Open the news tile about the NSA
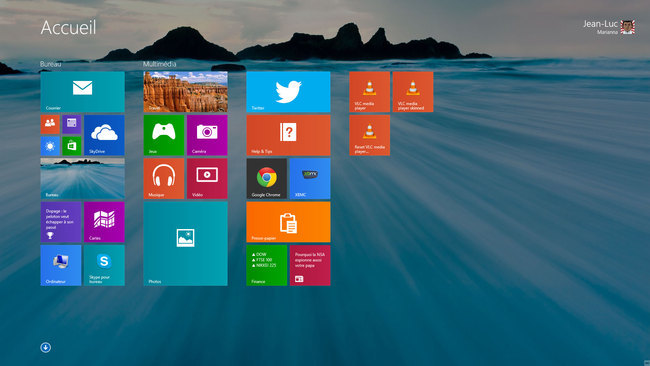Image resolution: width=650 pixels, height=366 pixels. tap(310, 265)
